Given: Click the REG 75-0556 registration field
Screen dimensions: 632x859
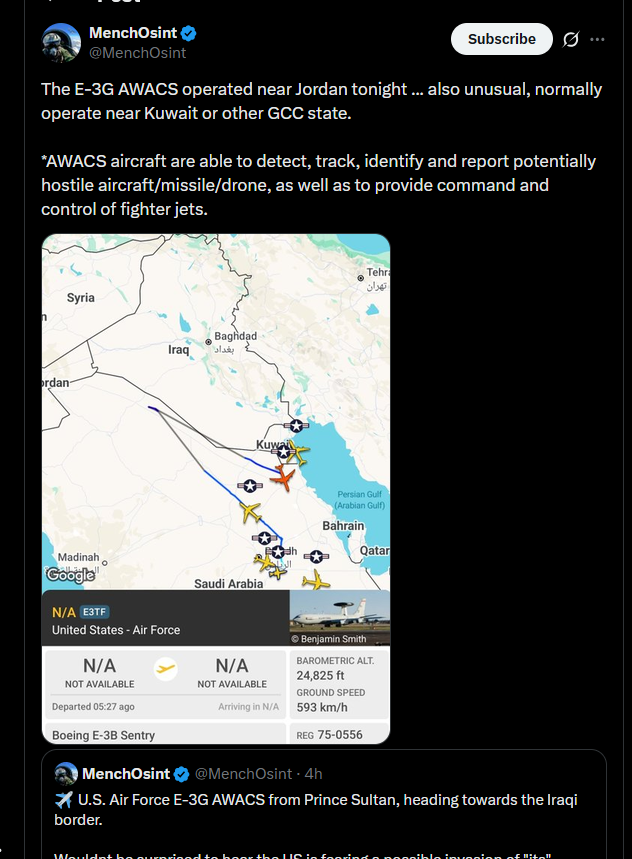Looking at the screenshot, I should click(x=338, y=734).
